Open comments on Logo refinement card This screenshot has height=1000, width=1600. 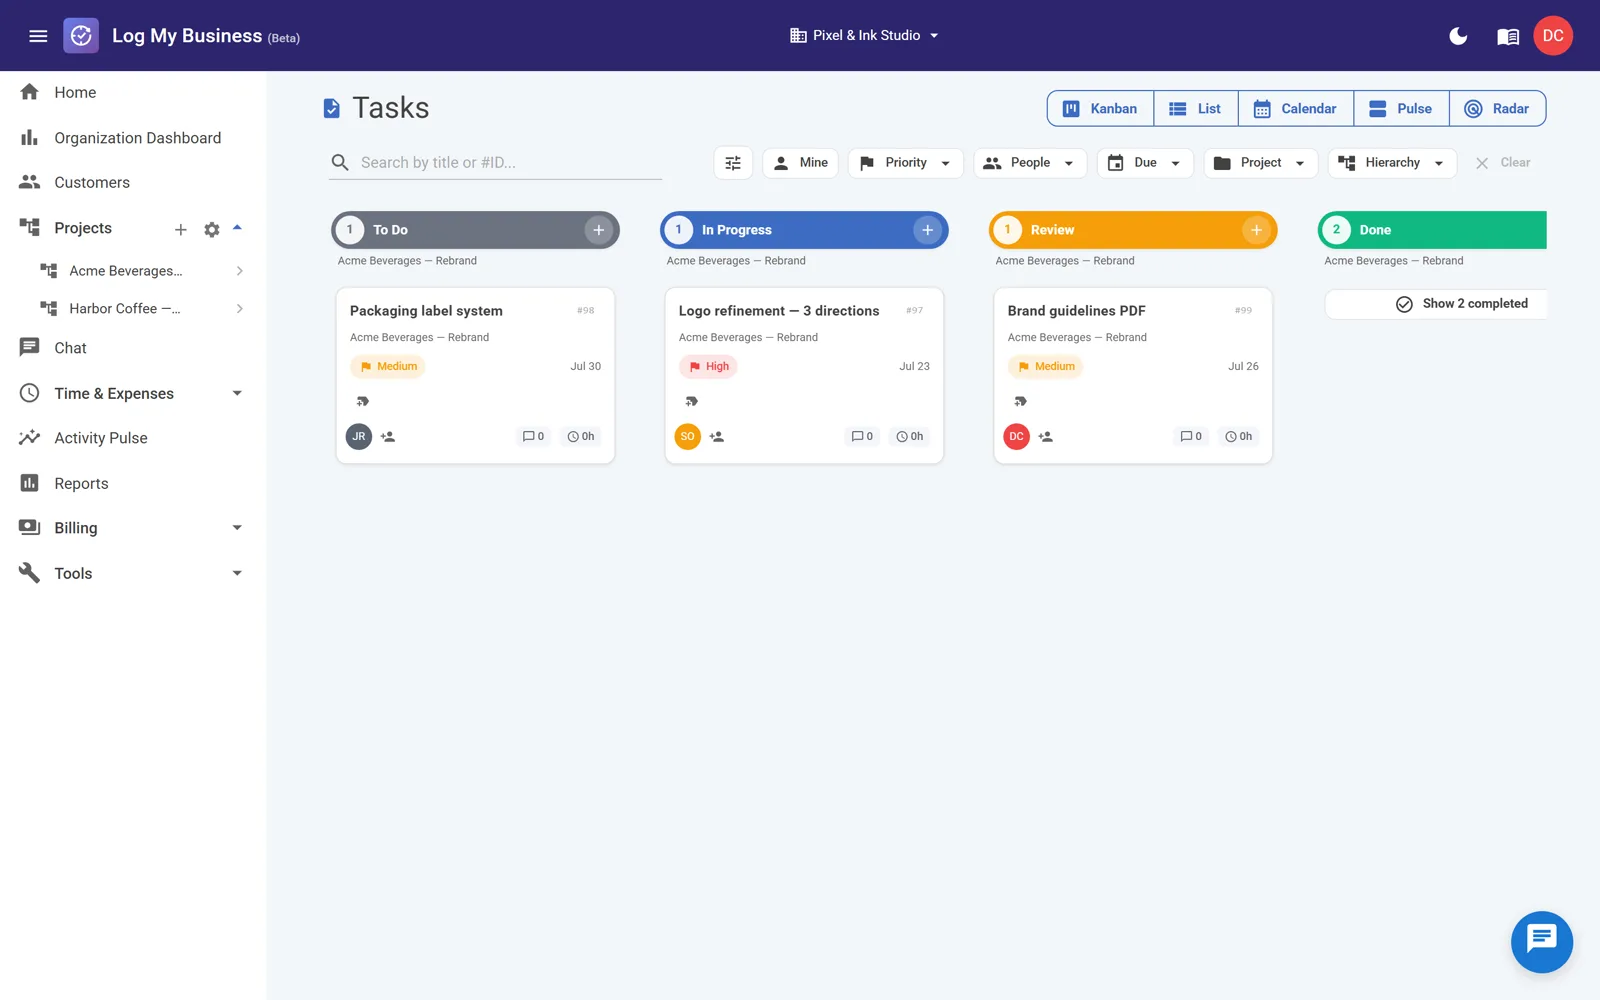pos(862,437)
